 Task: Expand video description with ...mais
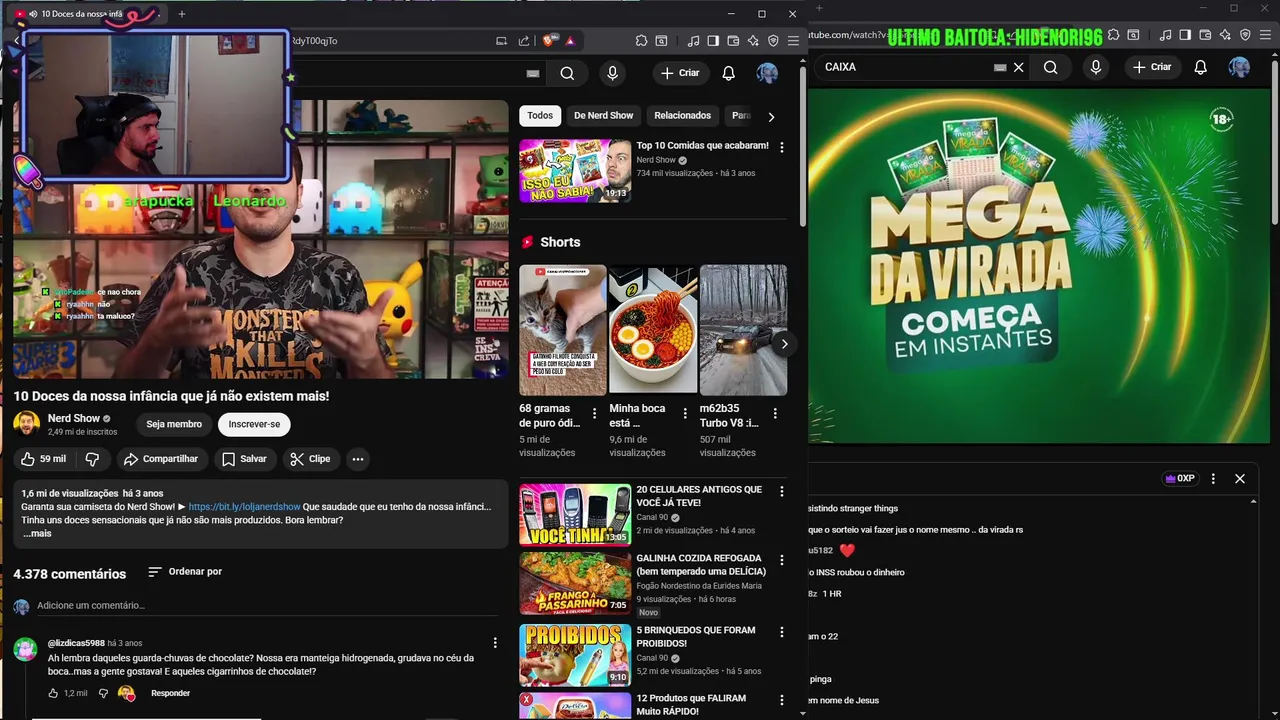[x=37, y=534]
